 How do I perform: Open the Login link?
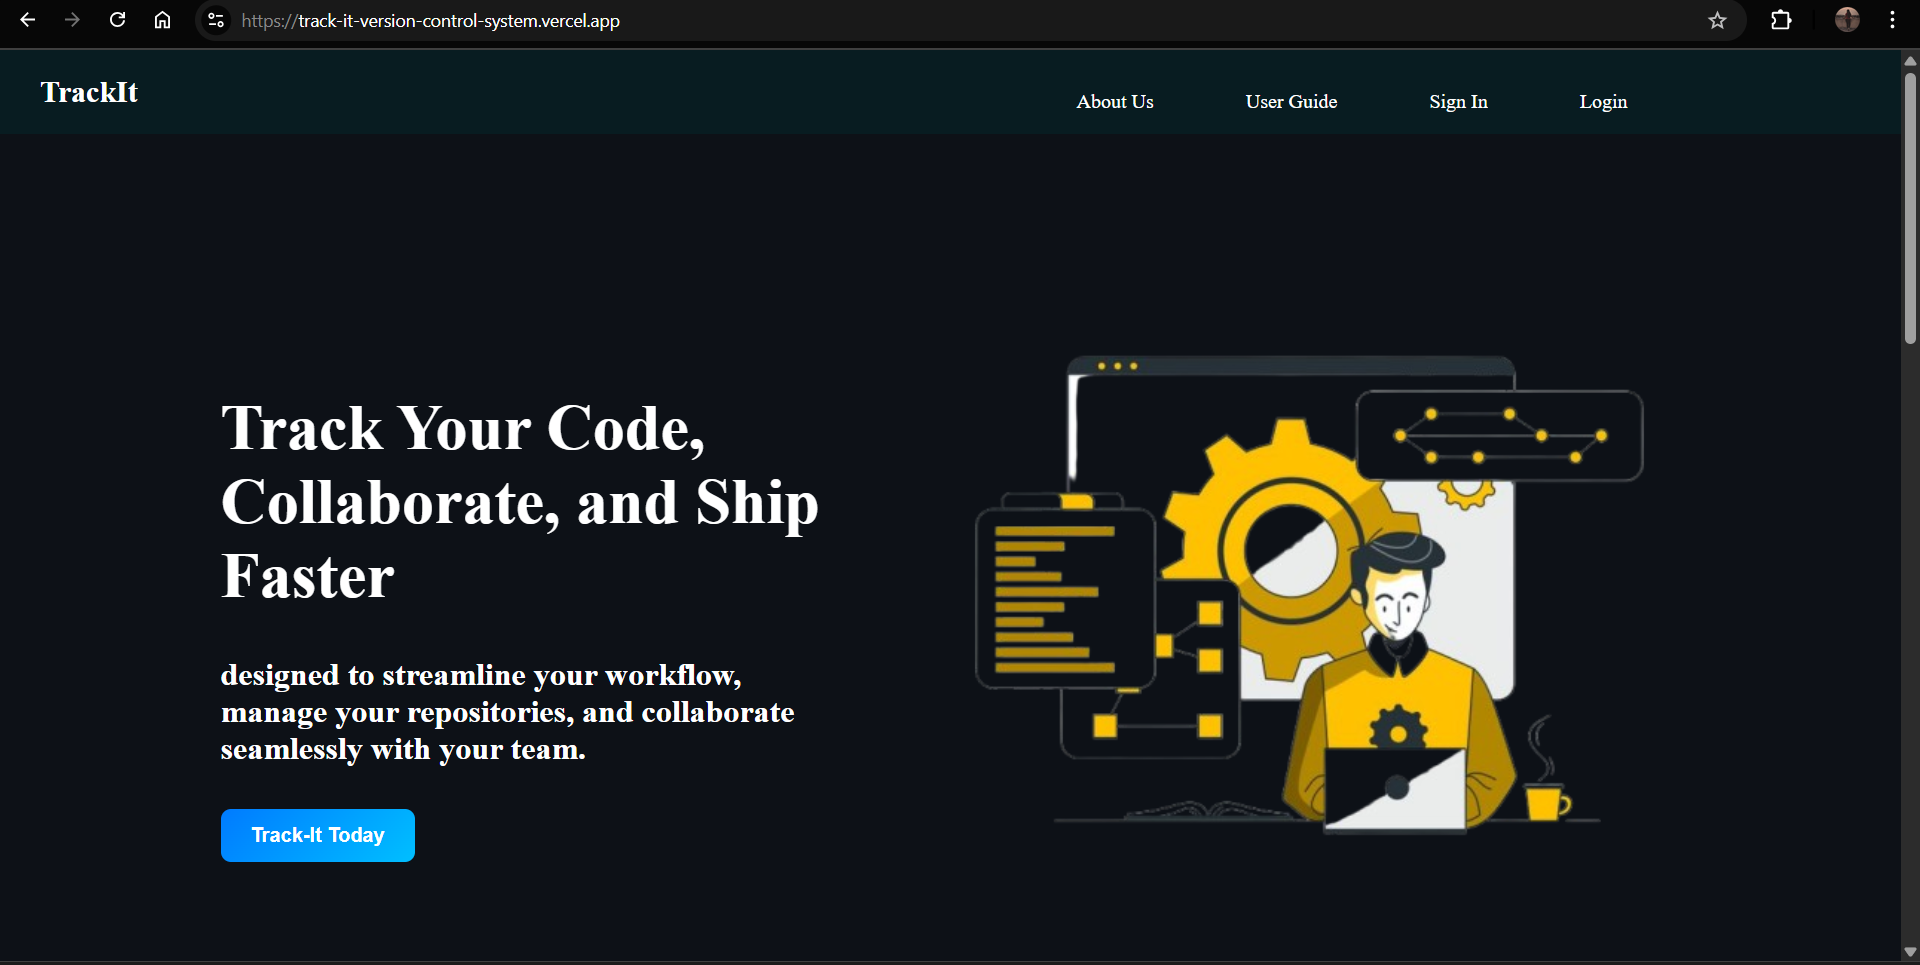(1603, 102)
